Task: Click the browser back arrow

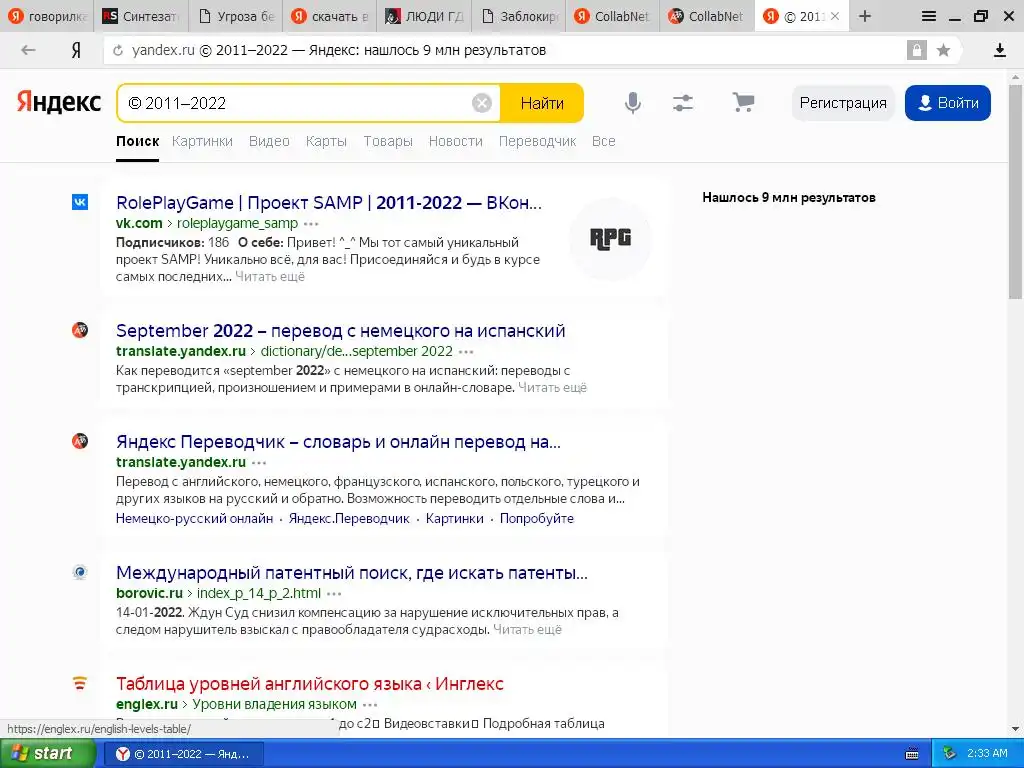Action: (x=28, y=50)
